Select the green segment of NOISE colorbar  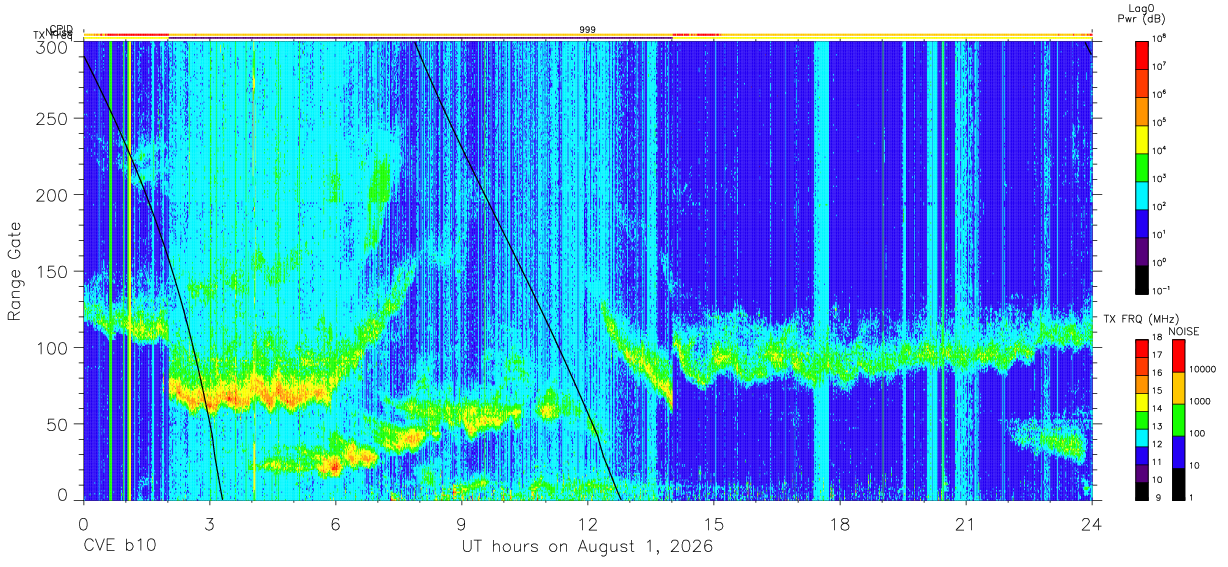[x=1178, y=419]
